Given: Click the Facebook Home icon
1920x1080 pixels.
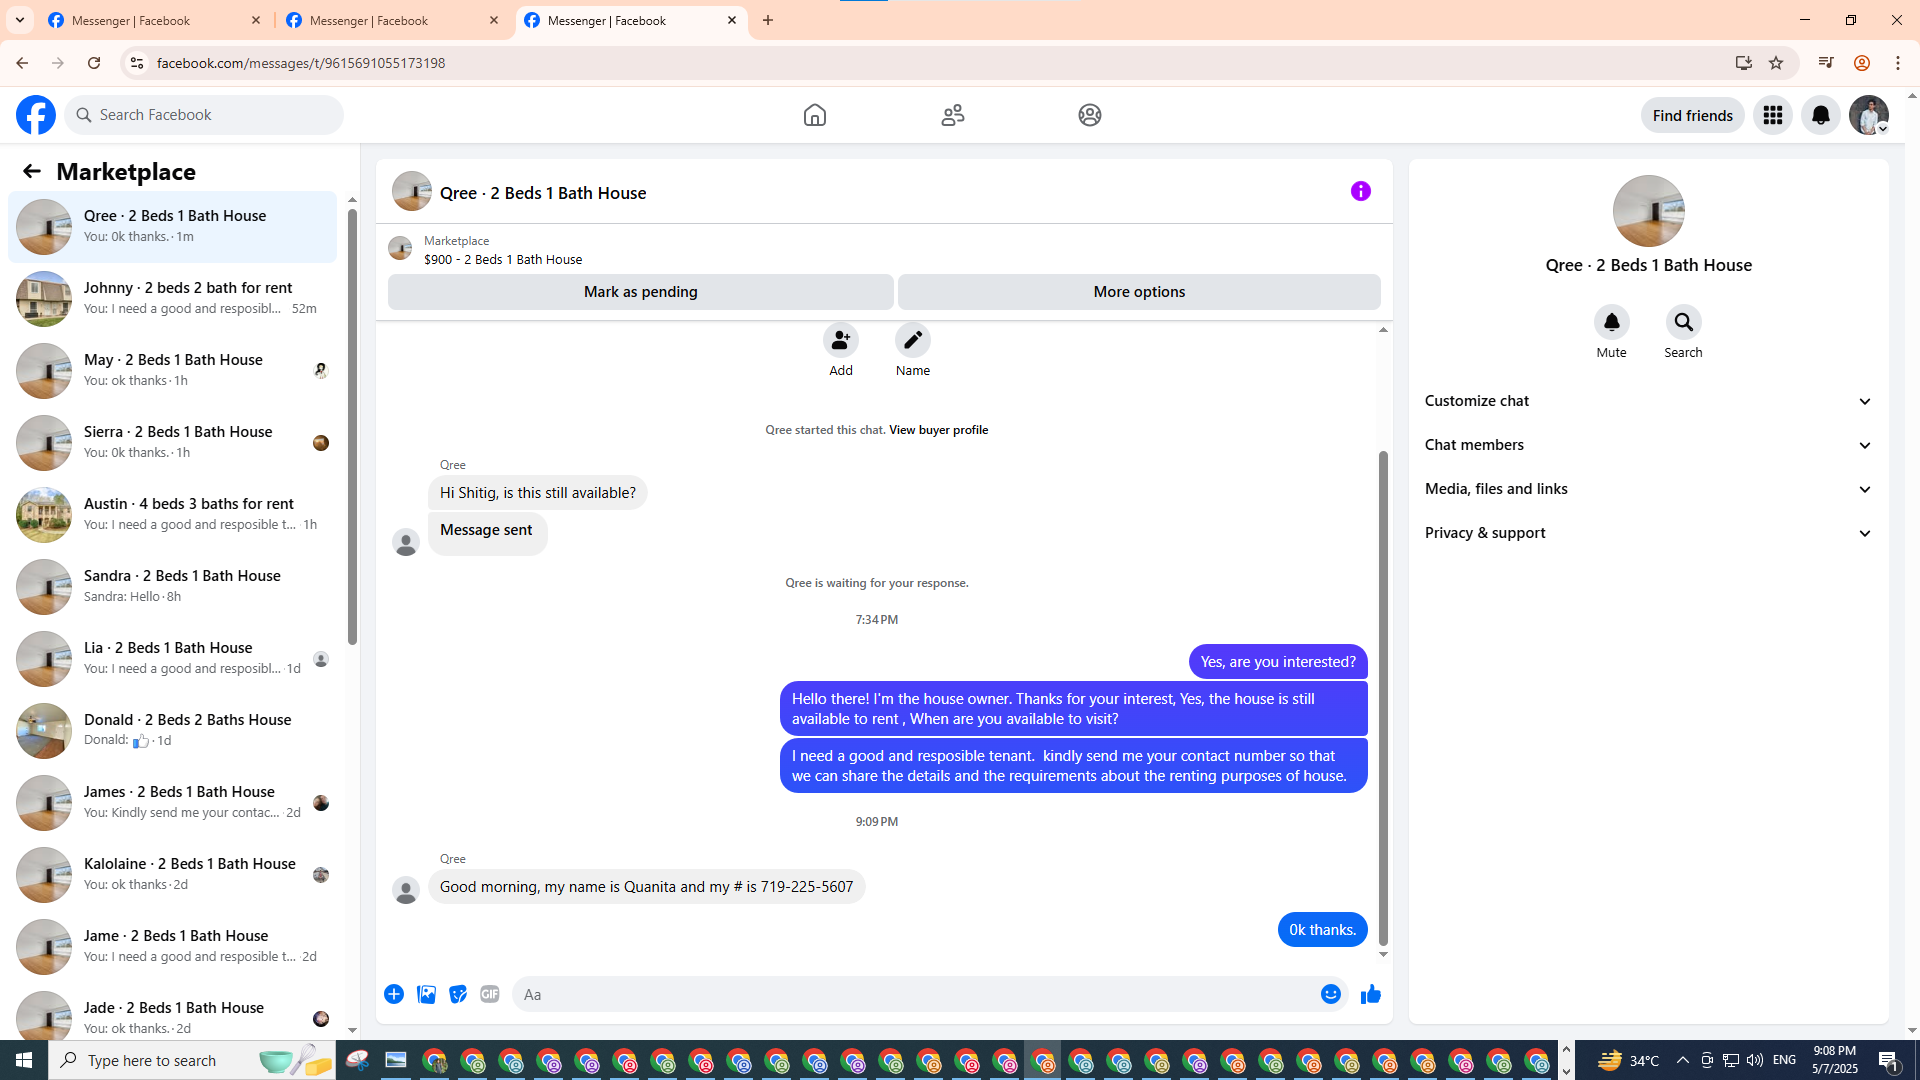Looking at the screenshot, I should point(814,115).
